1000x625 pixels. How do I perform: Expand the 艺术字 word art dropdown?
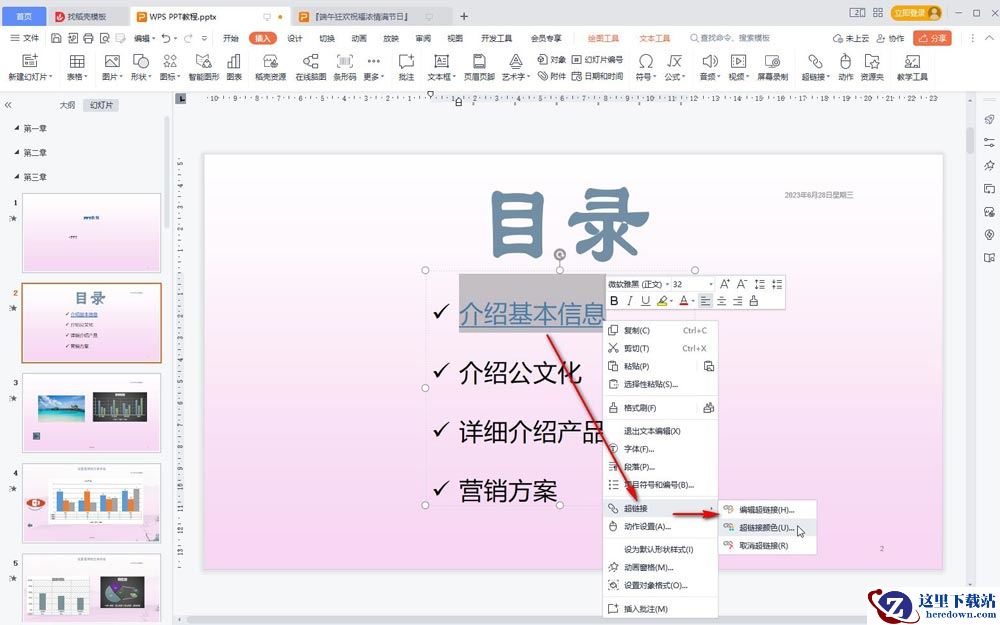[x=529, y=77]
